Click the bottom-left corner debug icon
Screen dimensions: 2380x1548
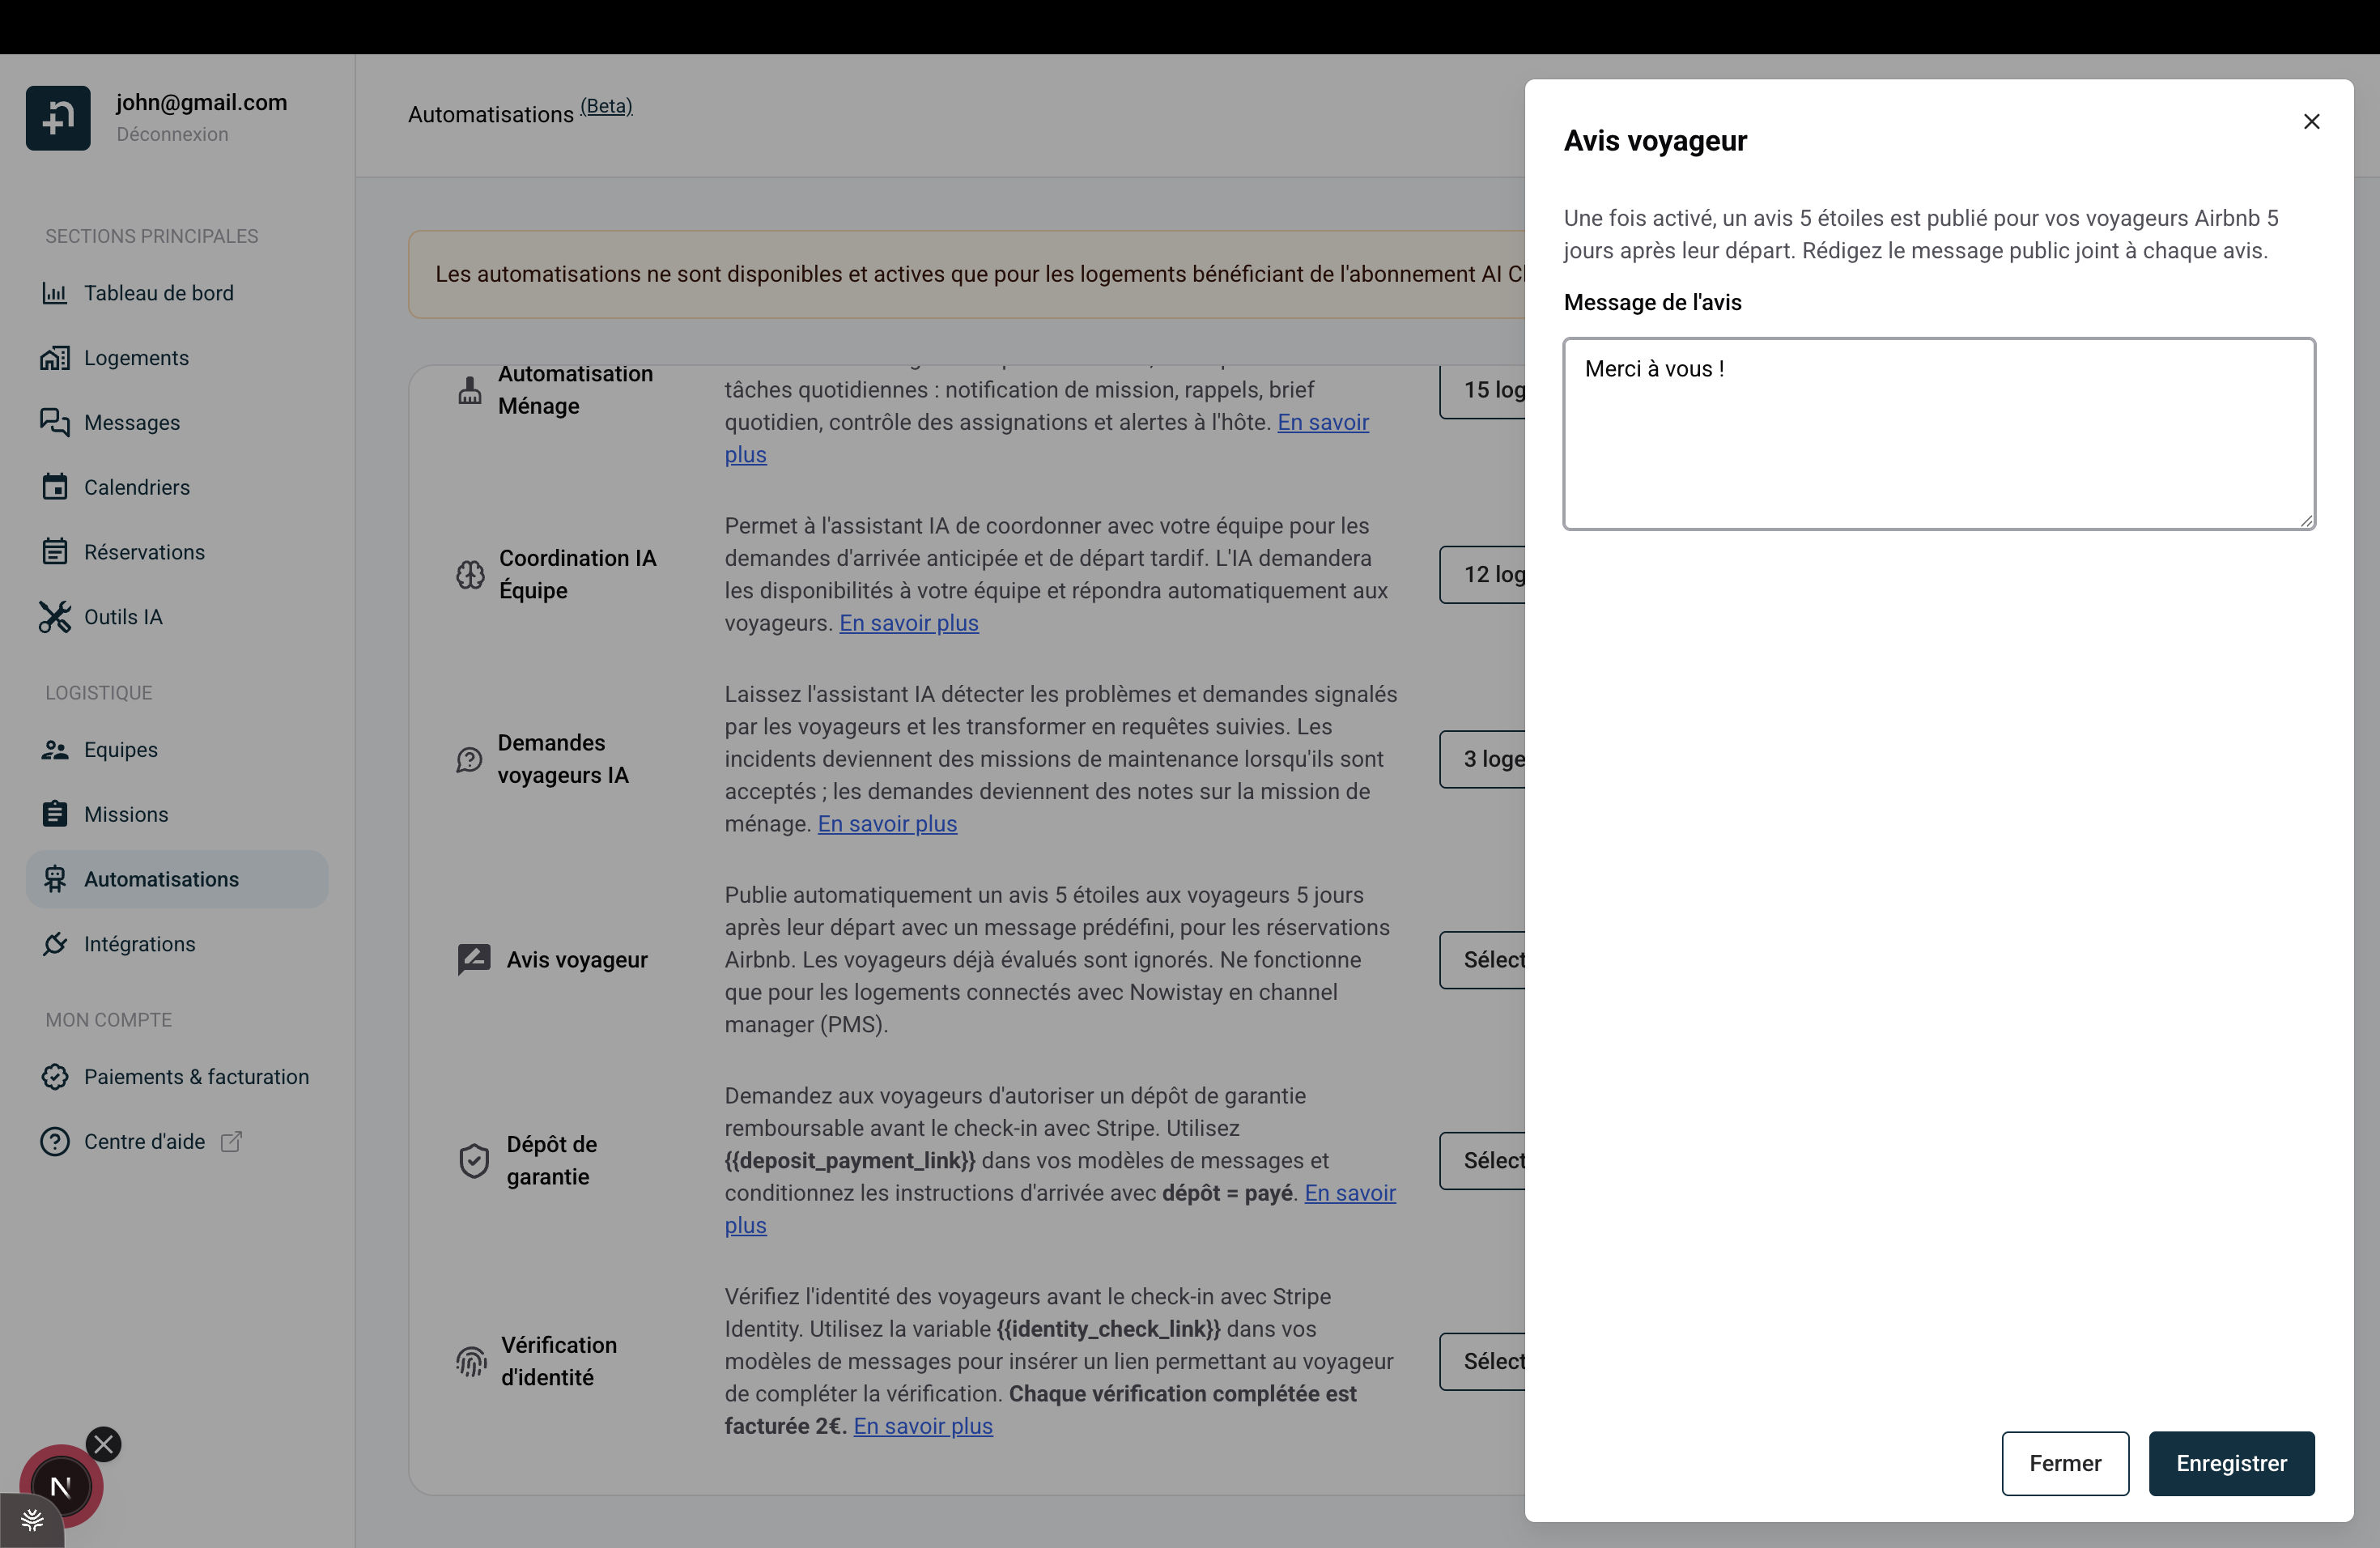[32, 1521]
